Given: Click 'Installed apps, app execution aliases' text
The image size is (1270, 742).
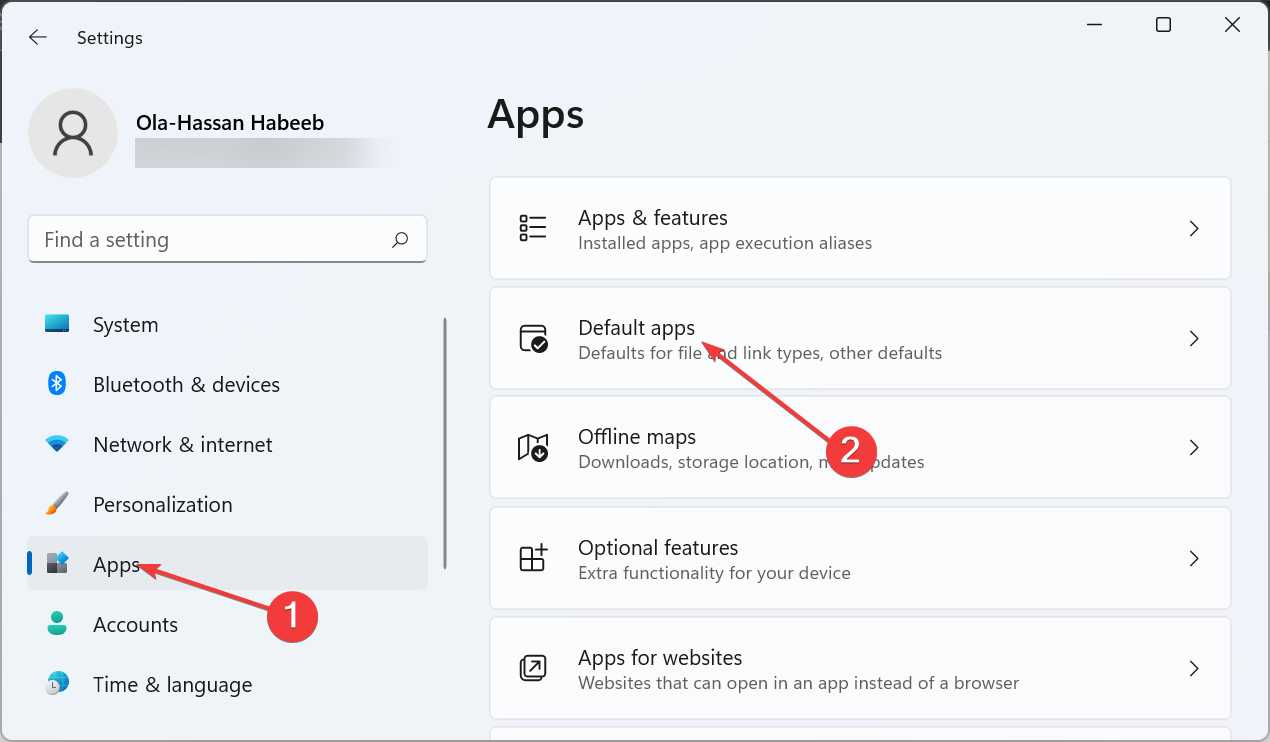Looking at the screenshot, I should pos(725,243).
